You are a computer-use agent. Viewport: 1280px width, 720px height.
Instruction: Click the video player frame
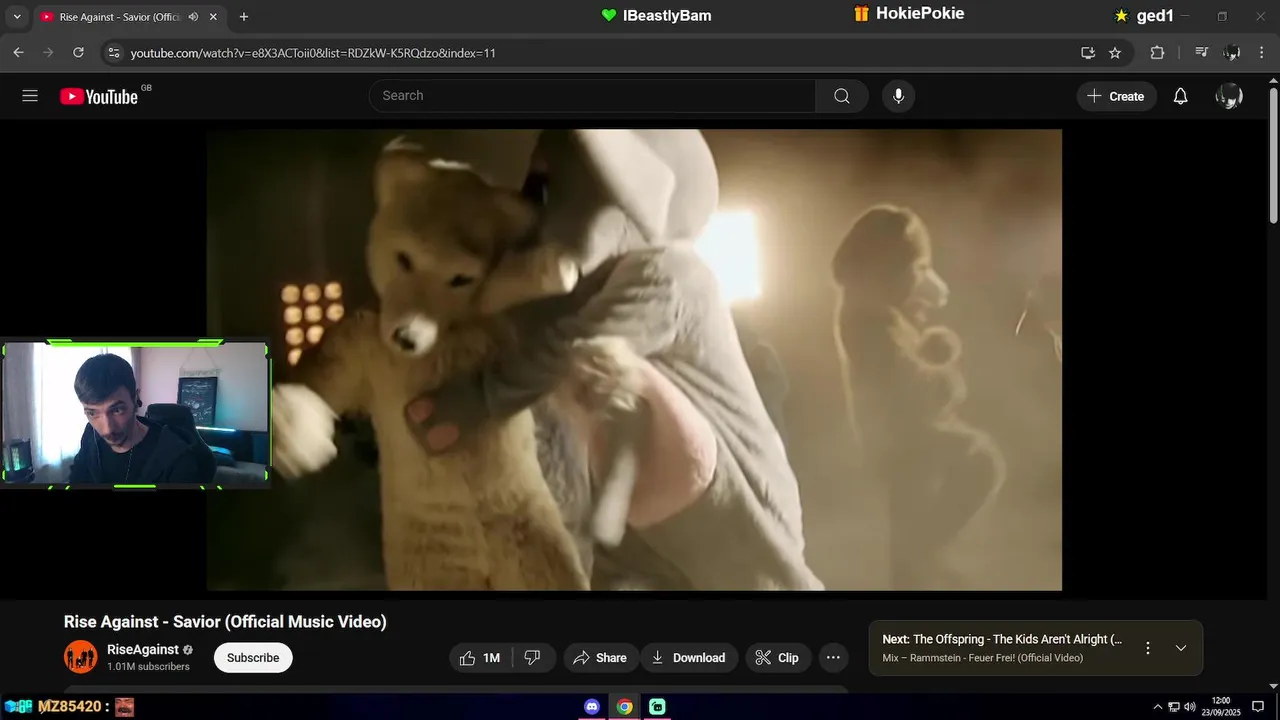(x=634, y=360)
